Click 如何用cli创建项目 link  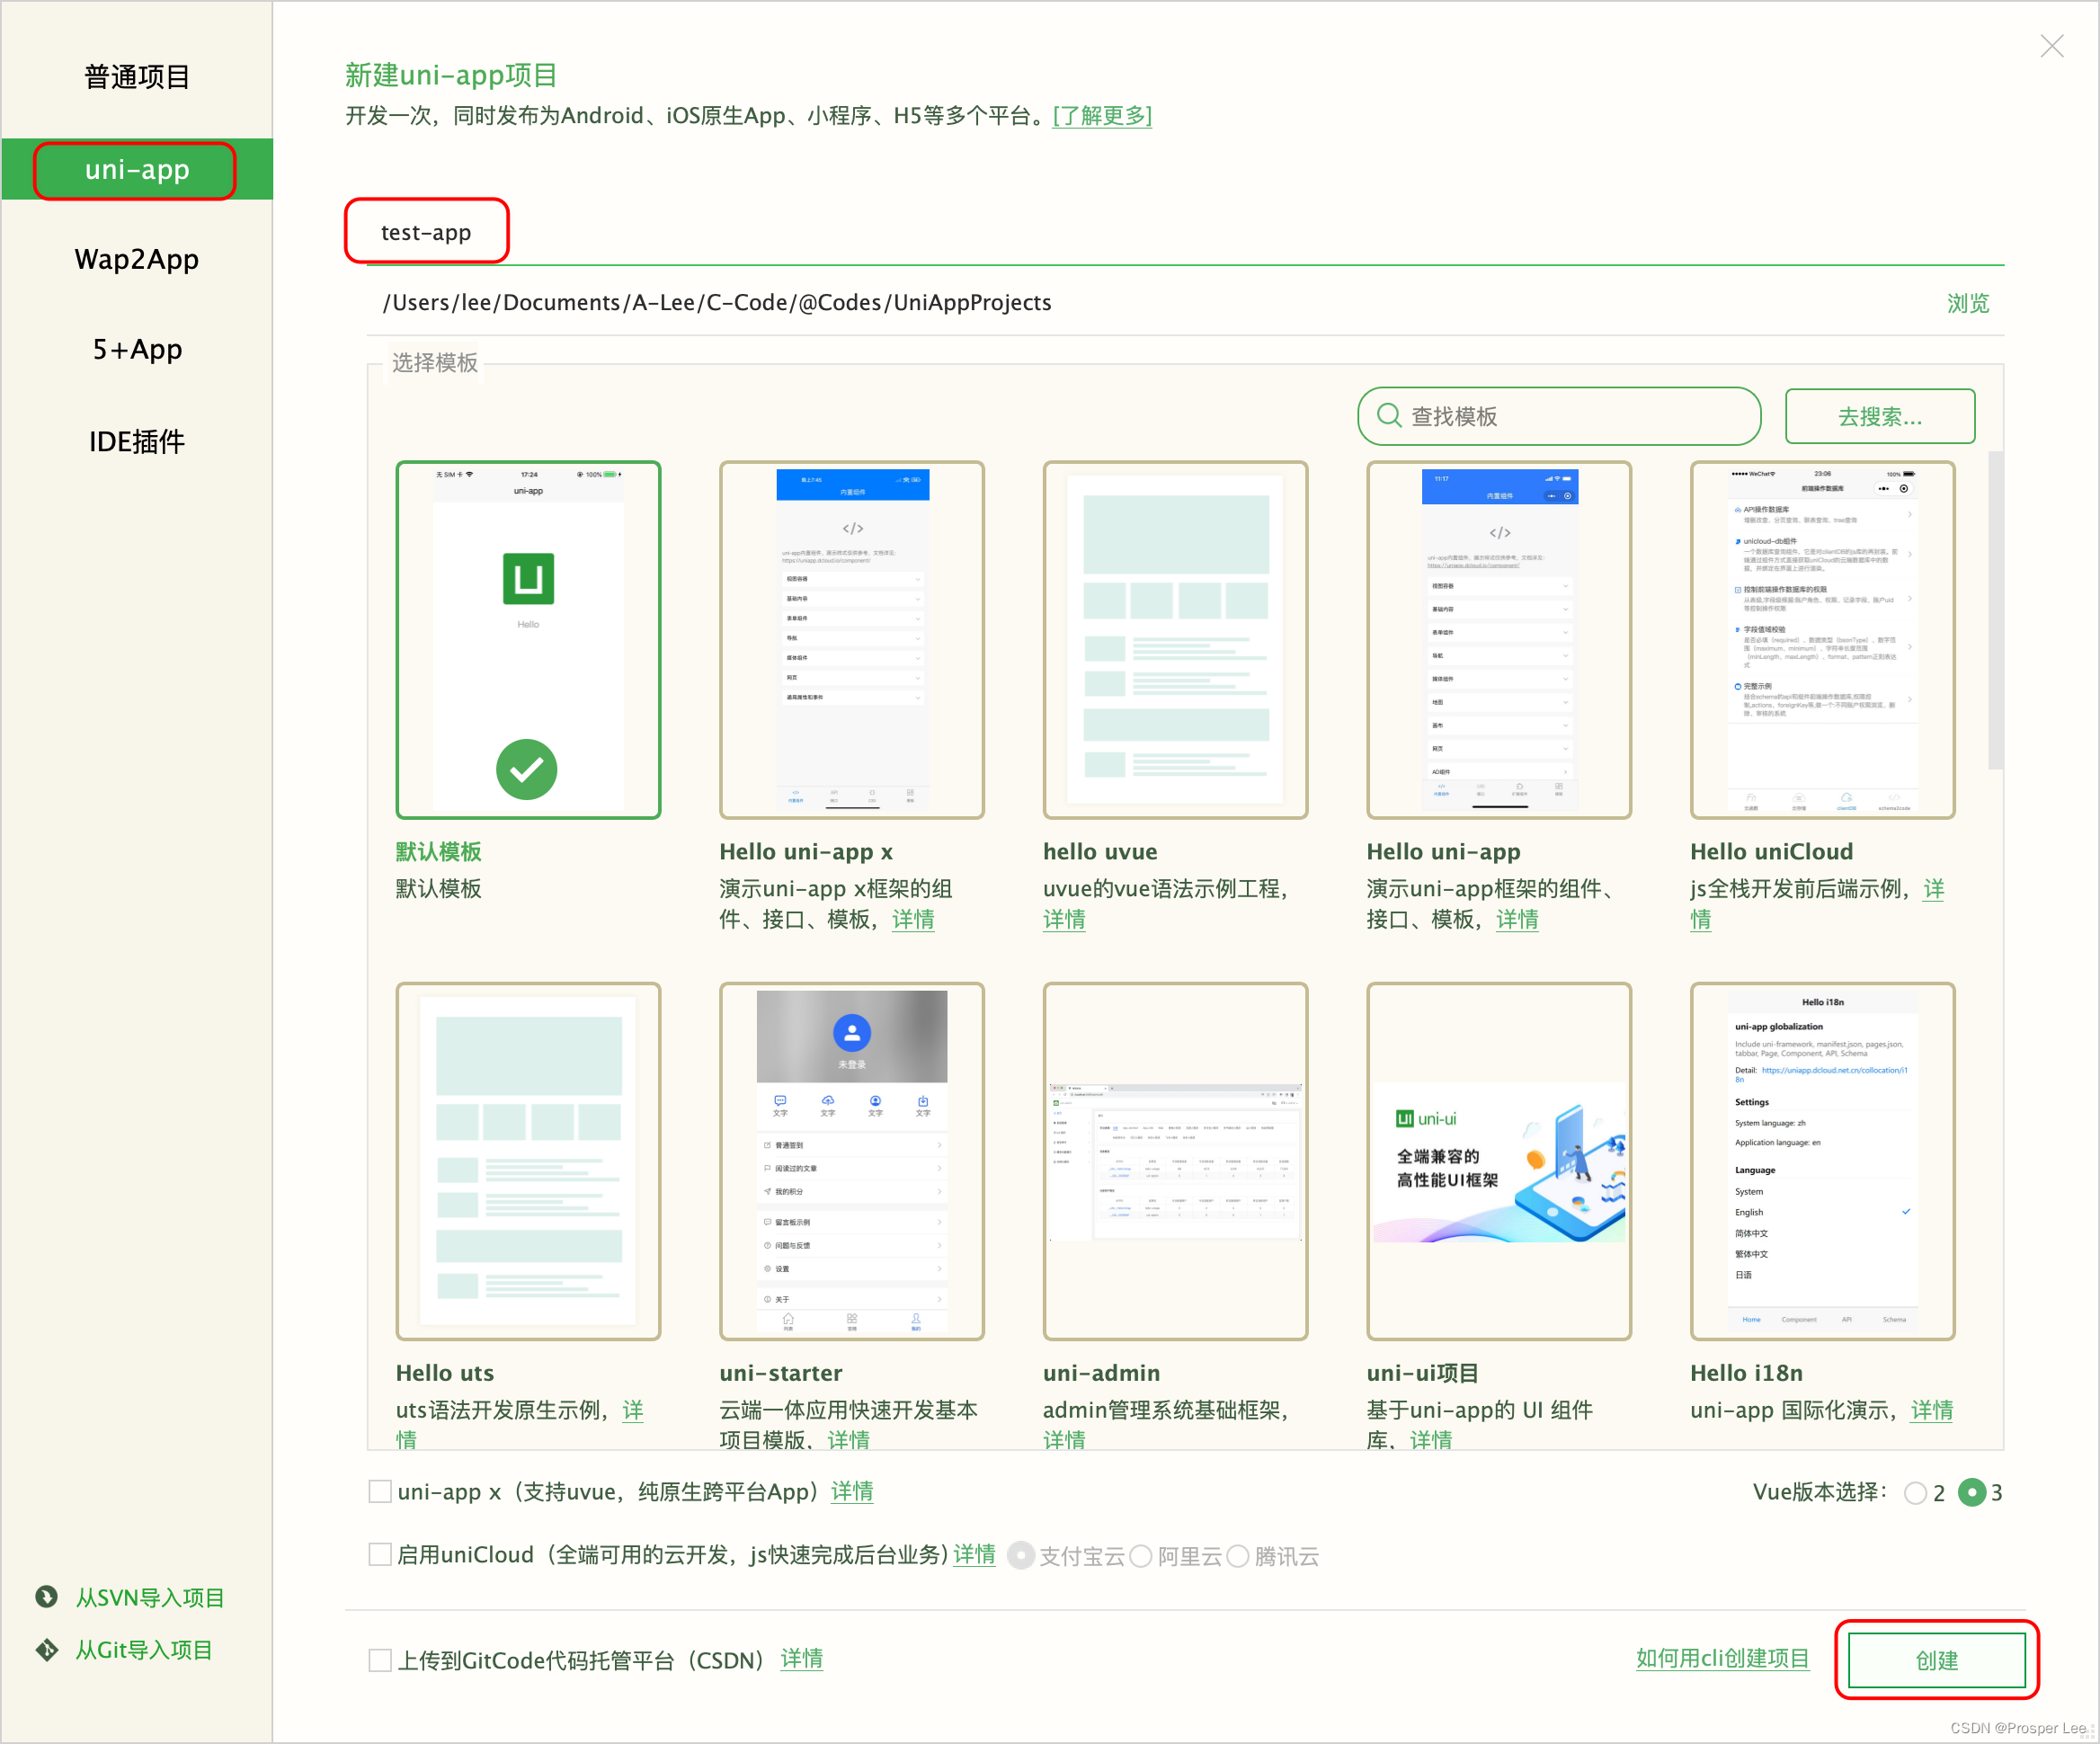(x=1722, y=1658)
